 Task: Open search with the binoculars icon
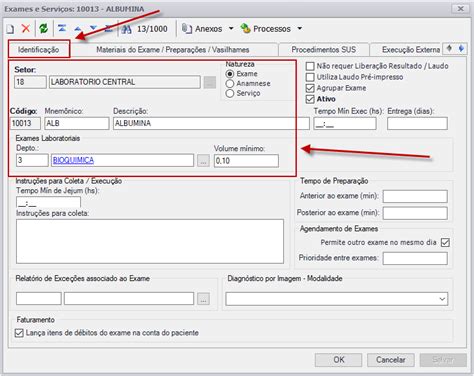126,29
